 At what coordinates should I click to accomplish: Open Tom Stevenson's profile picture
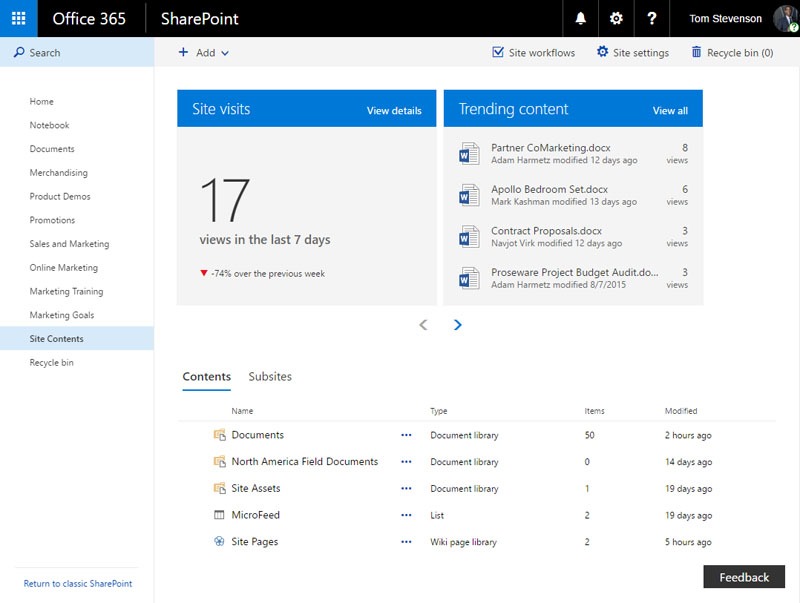click(x=783, y=19)
